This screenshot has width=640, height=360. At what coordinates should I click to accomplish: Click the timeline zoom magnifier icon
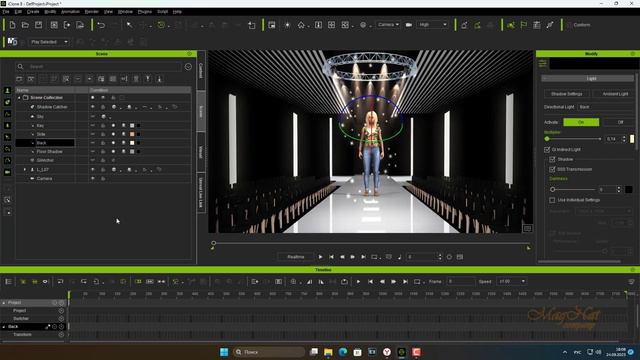pyautogui.click(x=293, y=282)
